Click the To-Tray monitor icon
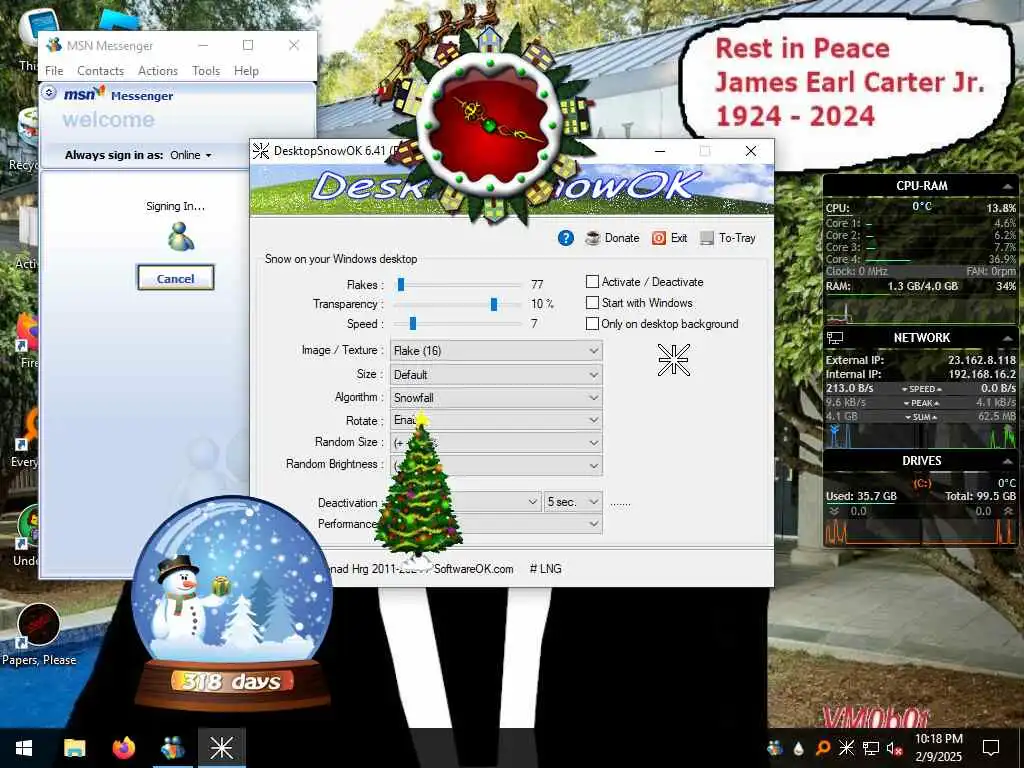 point(707,238)
